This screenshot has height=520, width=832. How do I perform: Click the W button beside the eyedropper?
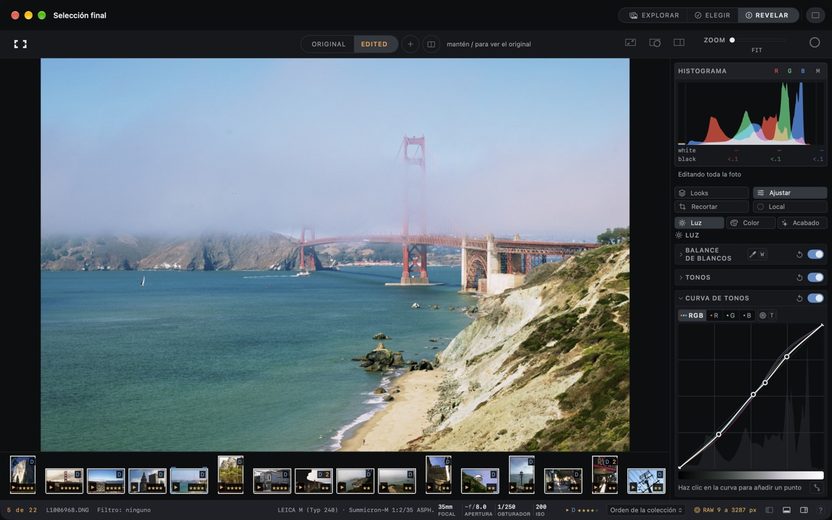pos(762,254)
